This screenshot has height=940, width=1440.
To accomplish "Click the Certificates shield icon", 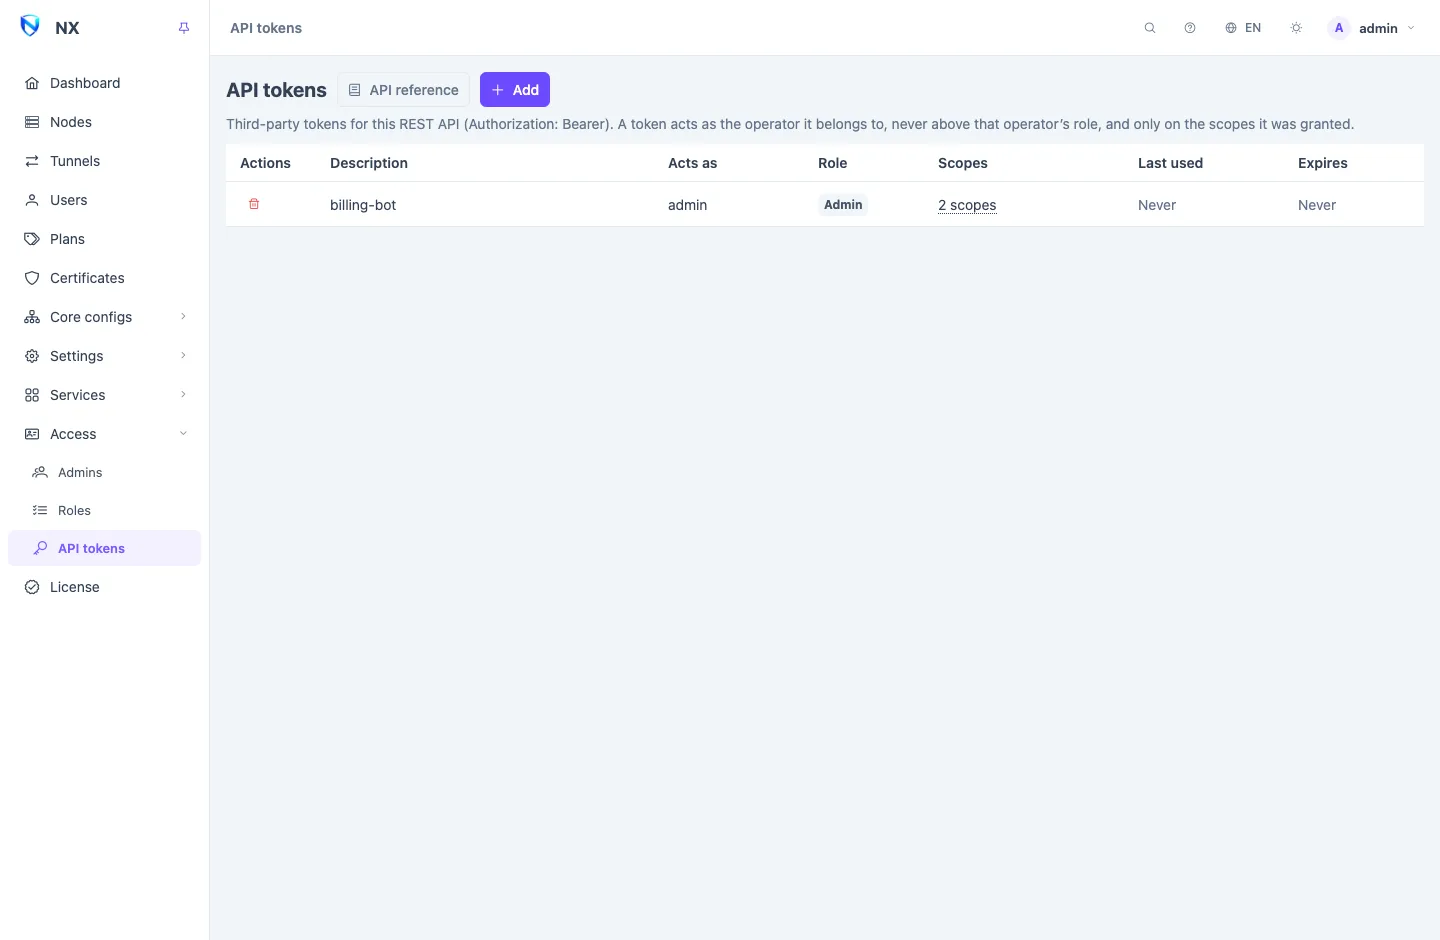I will 32,278.
